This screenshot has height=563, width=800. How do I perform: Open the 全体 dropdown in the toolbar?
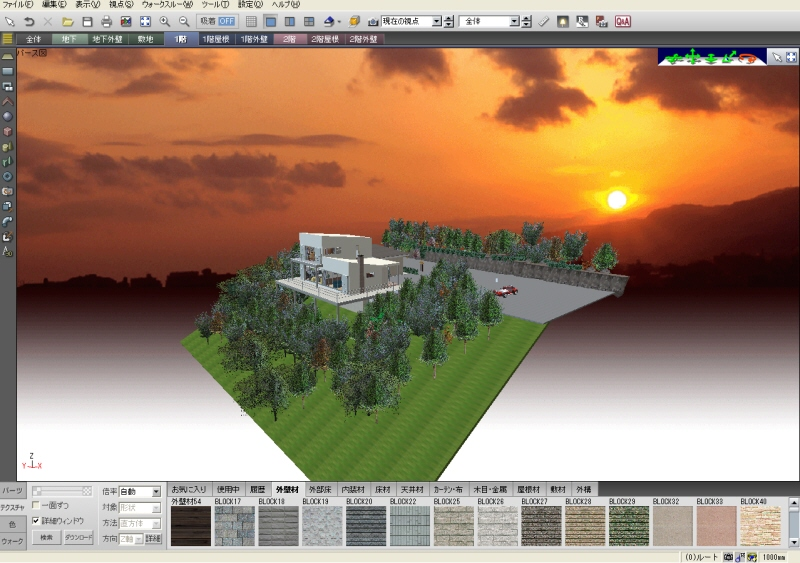[514, 21]
